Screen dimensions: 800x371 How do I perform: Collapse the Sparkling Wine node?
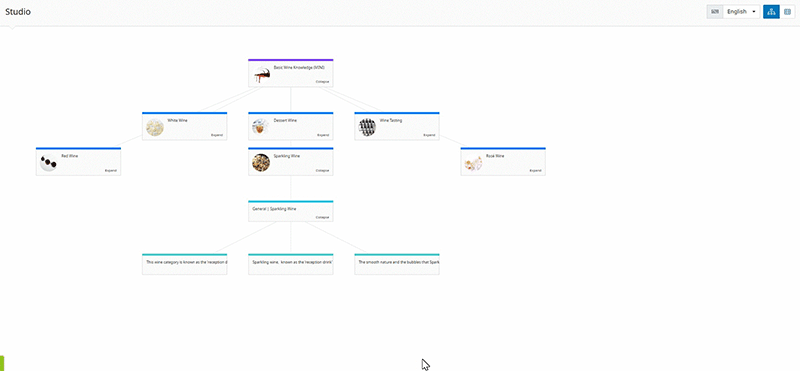[x=322, y=170]
